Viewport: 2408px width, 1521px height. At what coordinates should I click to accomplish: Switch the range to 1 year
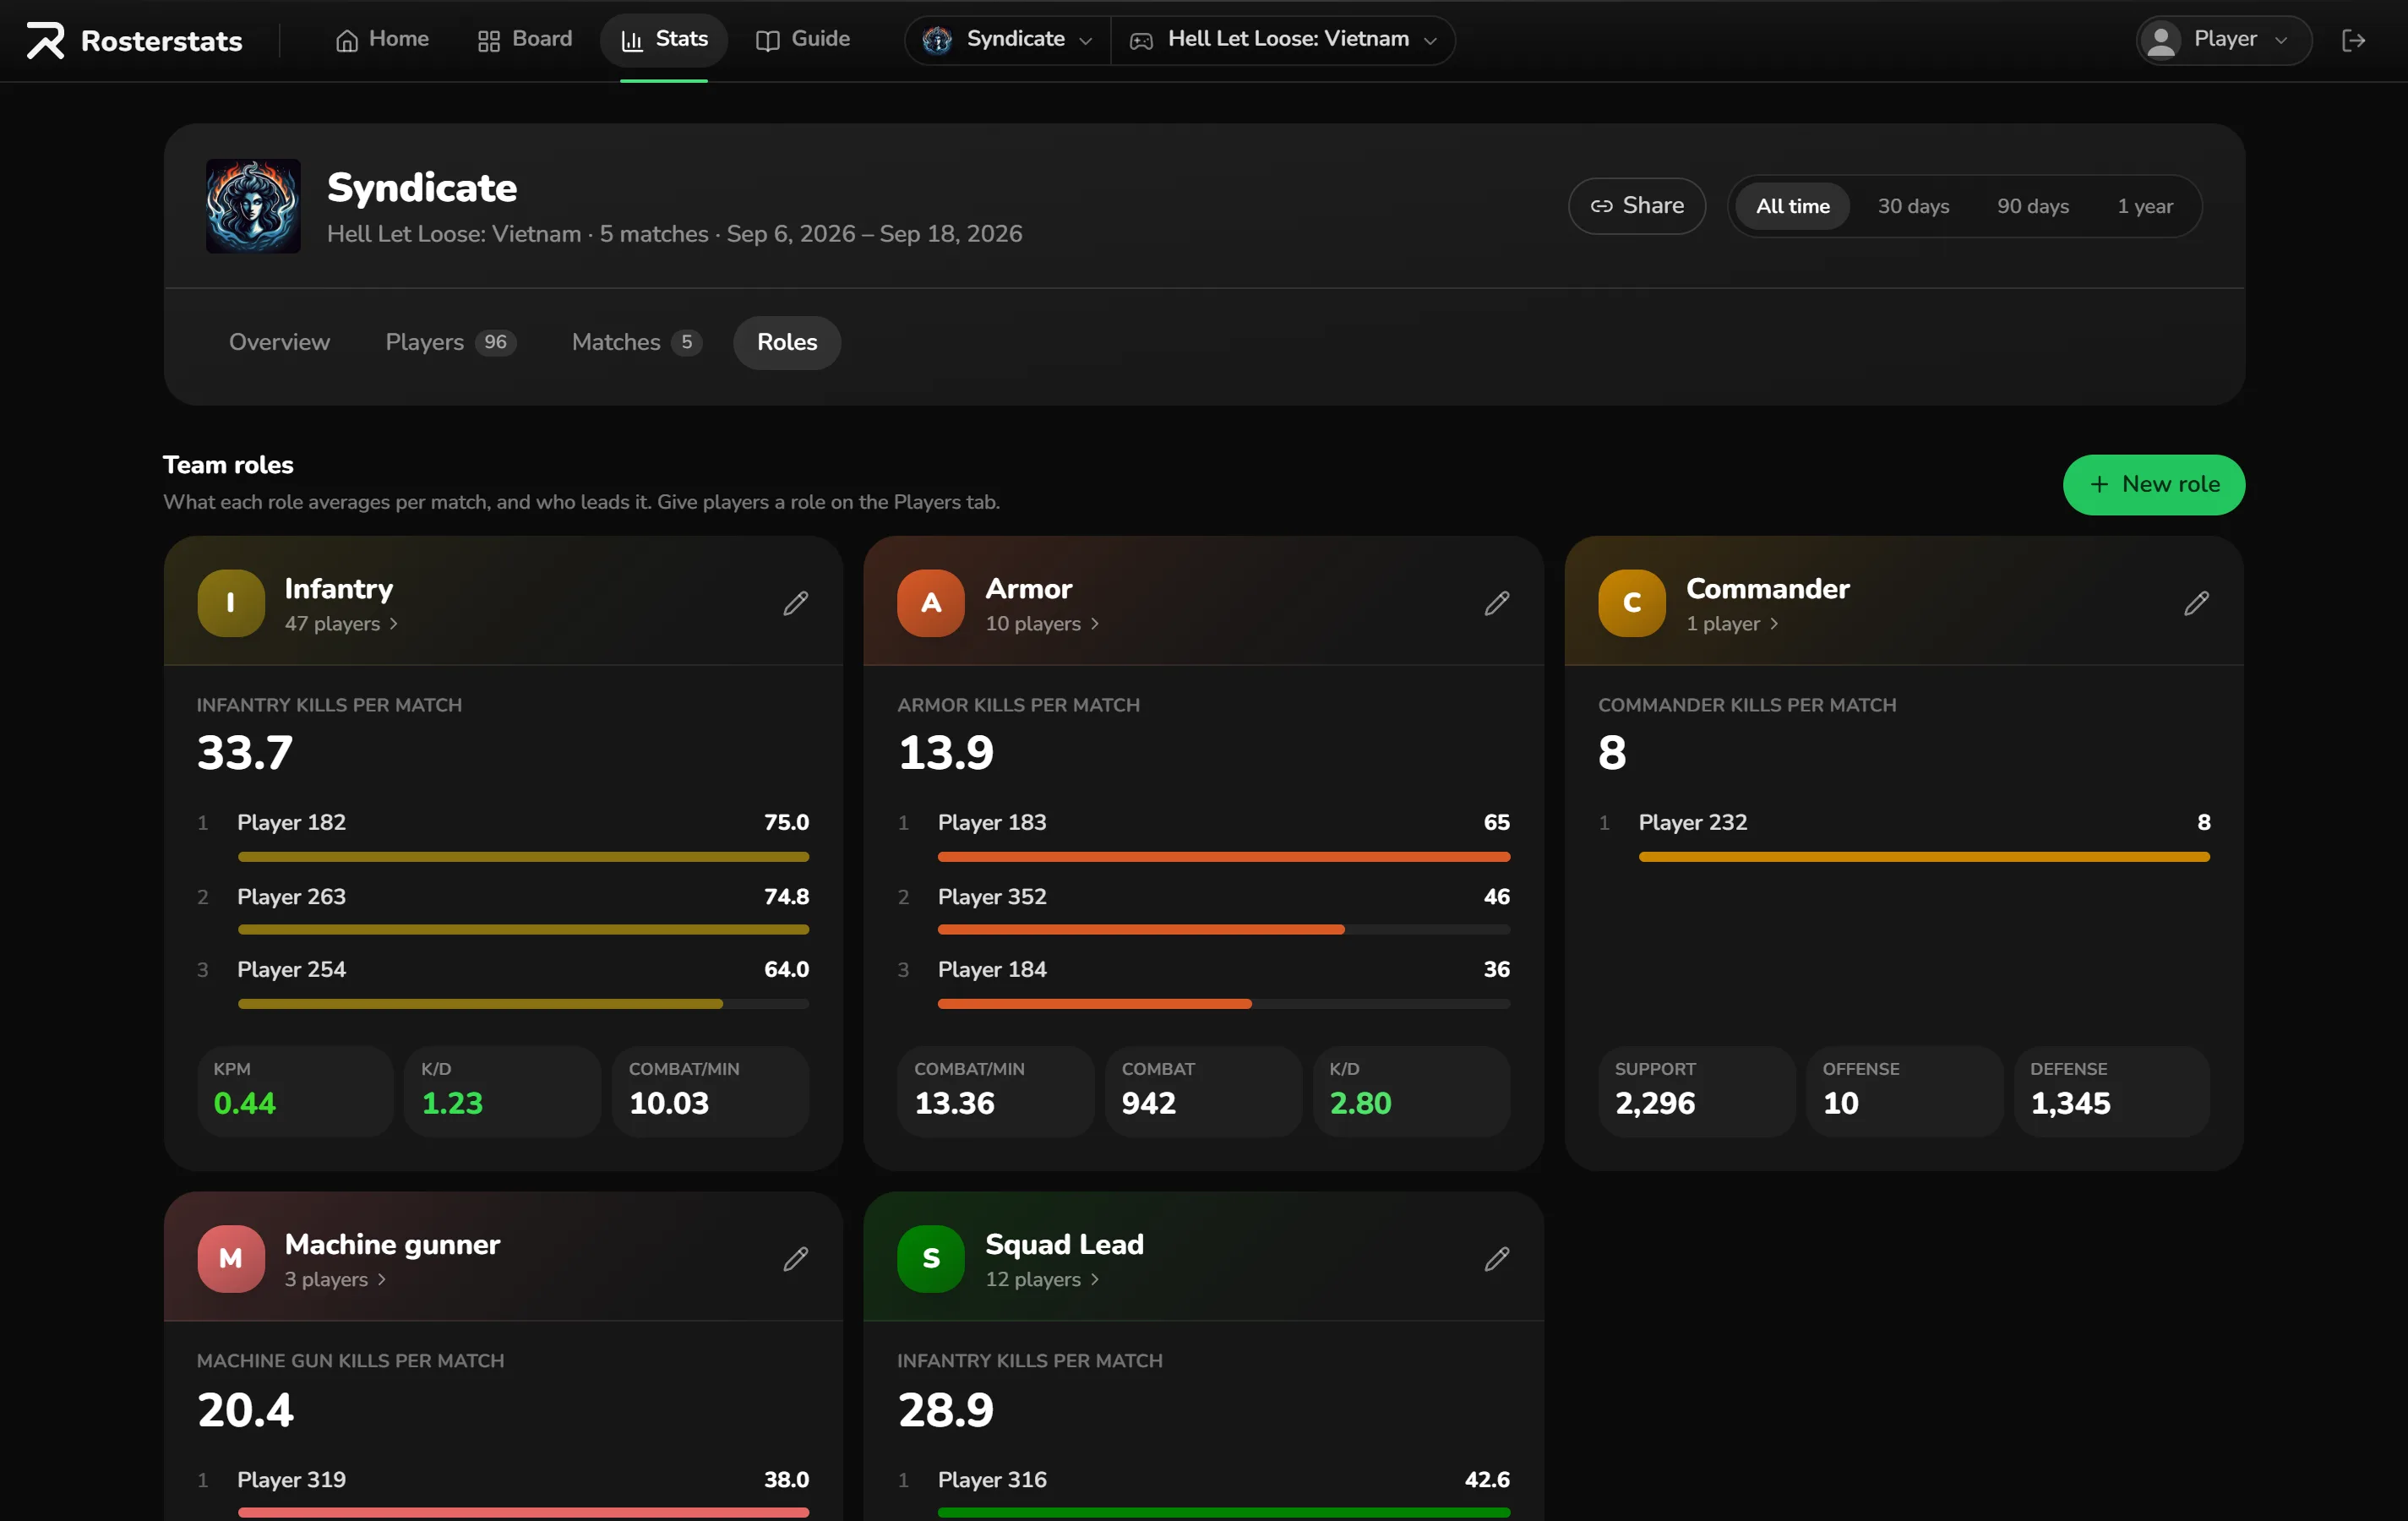point(2144,206)
